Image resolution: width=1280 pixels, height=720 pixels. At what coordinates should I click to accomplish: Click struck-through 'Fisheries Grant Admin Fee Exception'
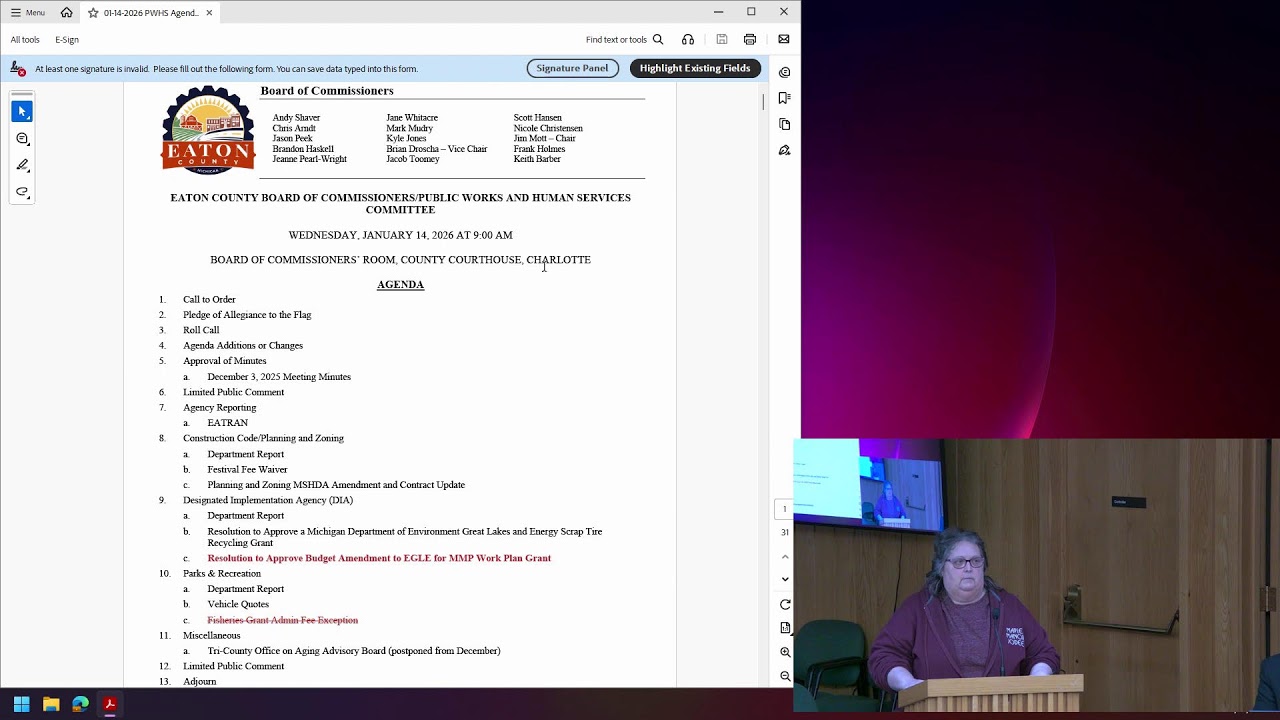[282, 620]
